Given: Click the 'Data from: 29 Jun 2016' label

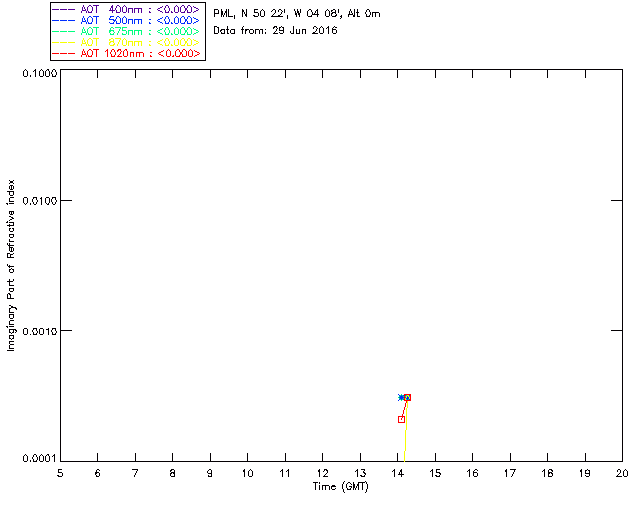Looking at the screenshot, I should click(x=276, y=31).
